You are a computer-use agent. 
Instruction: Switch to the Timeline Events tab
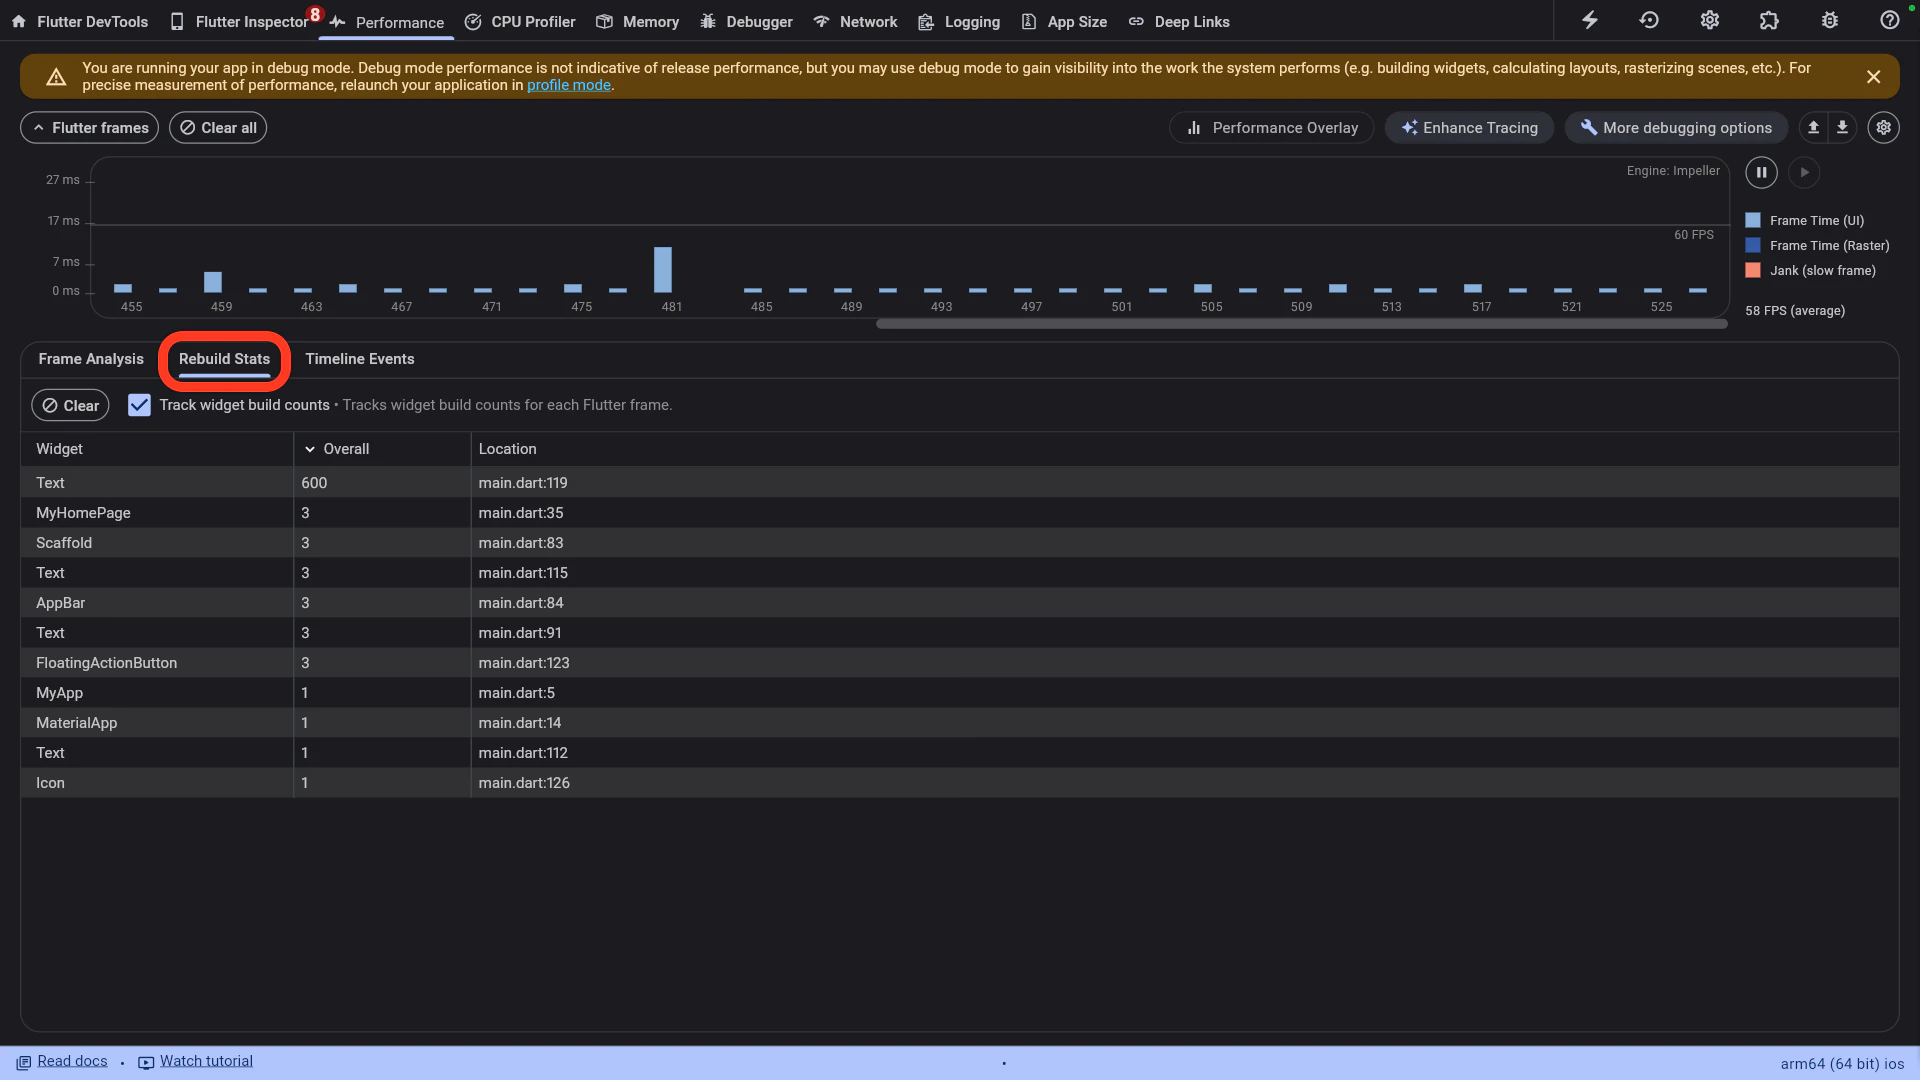point(359,359)
